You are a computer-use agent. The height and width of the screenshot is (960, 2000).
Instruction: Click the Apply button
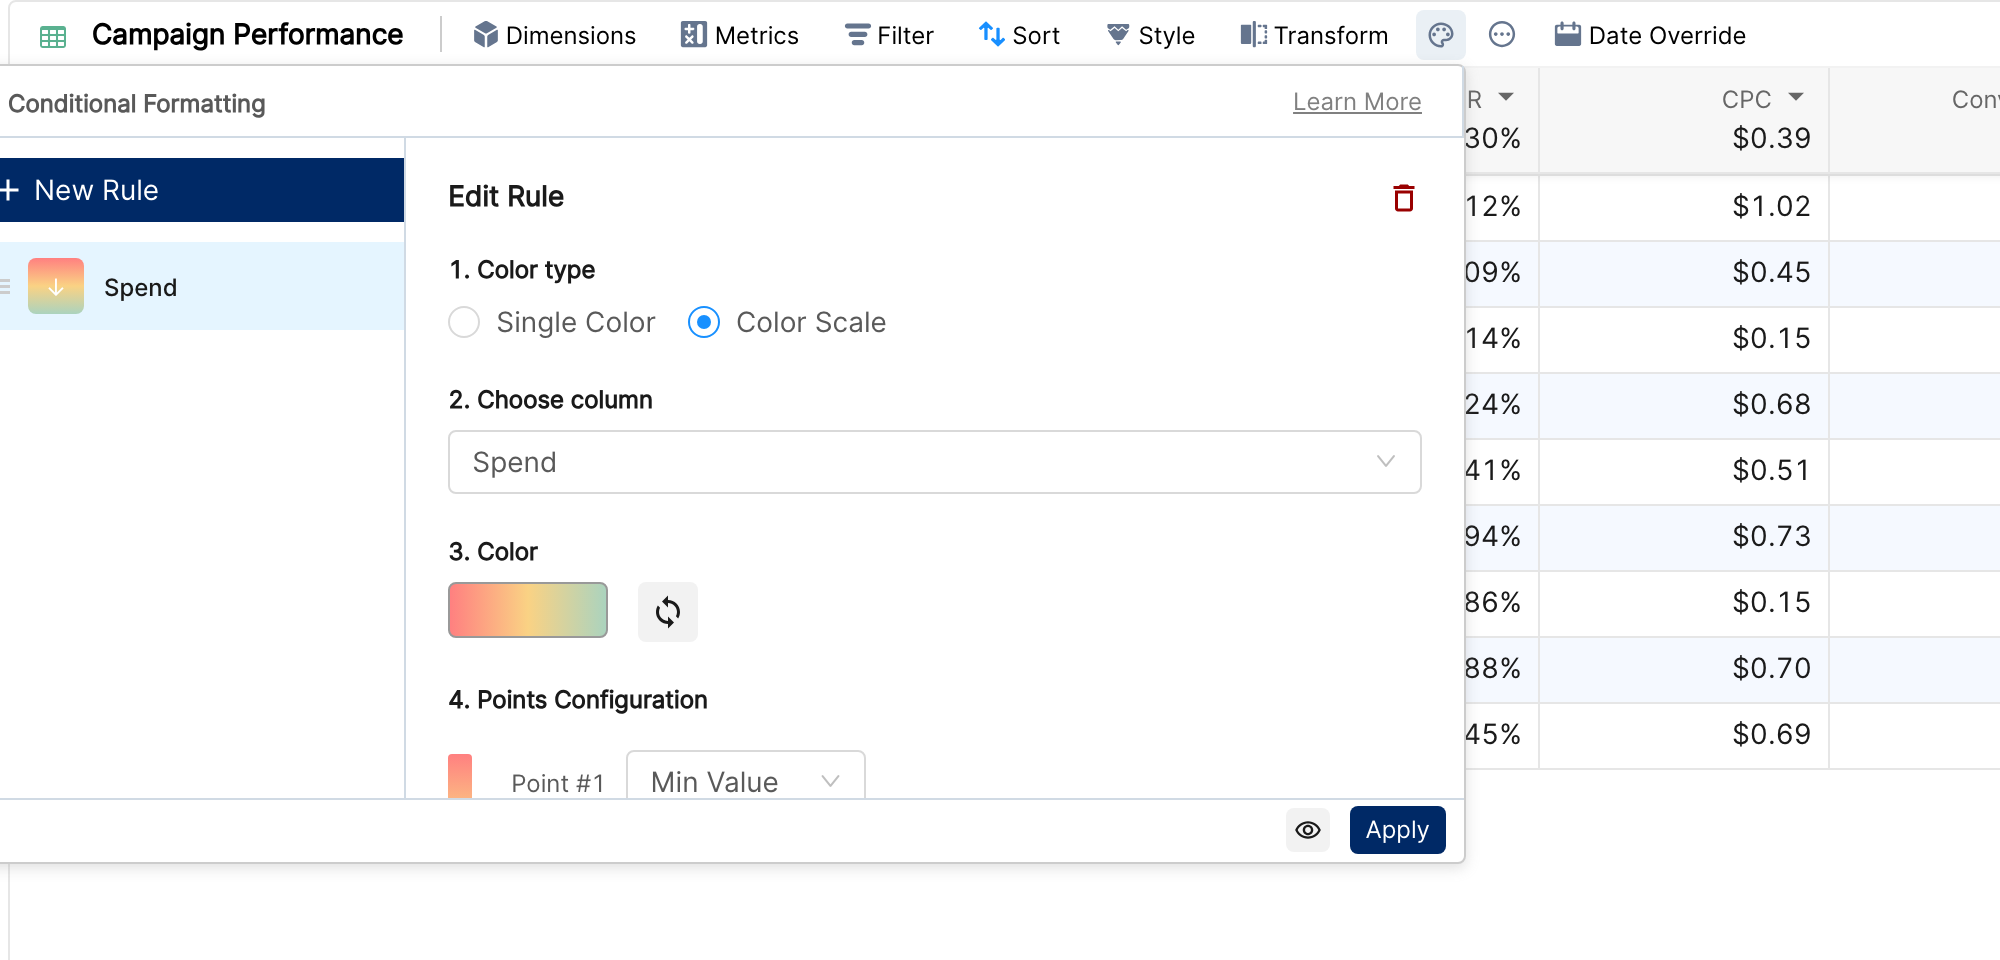tap(1397, 830)
